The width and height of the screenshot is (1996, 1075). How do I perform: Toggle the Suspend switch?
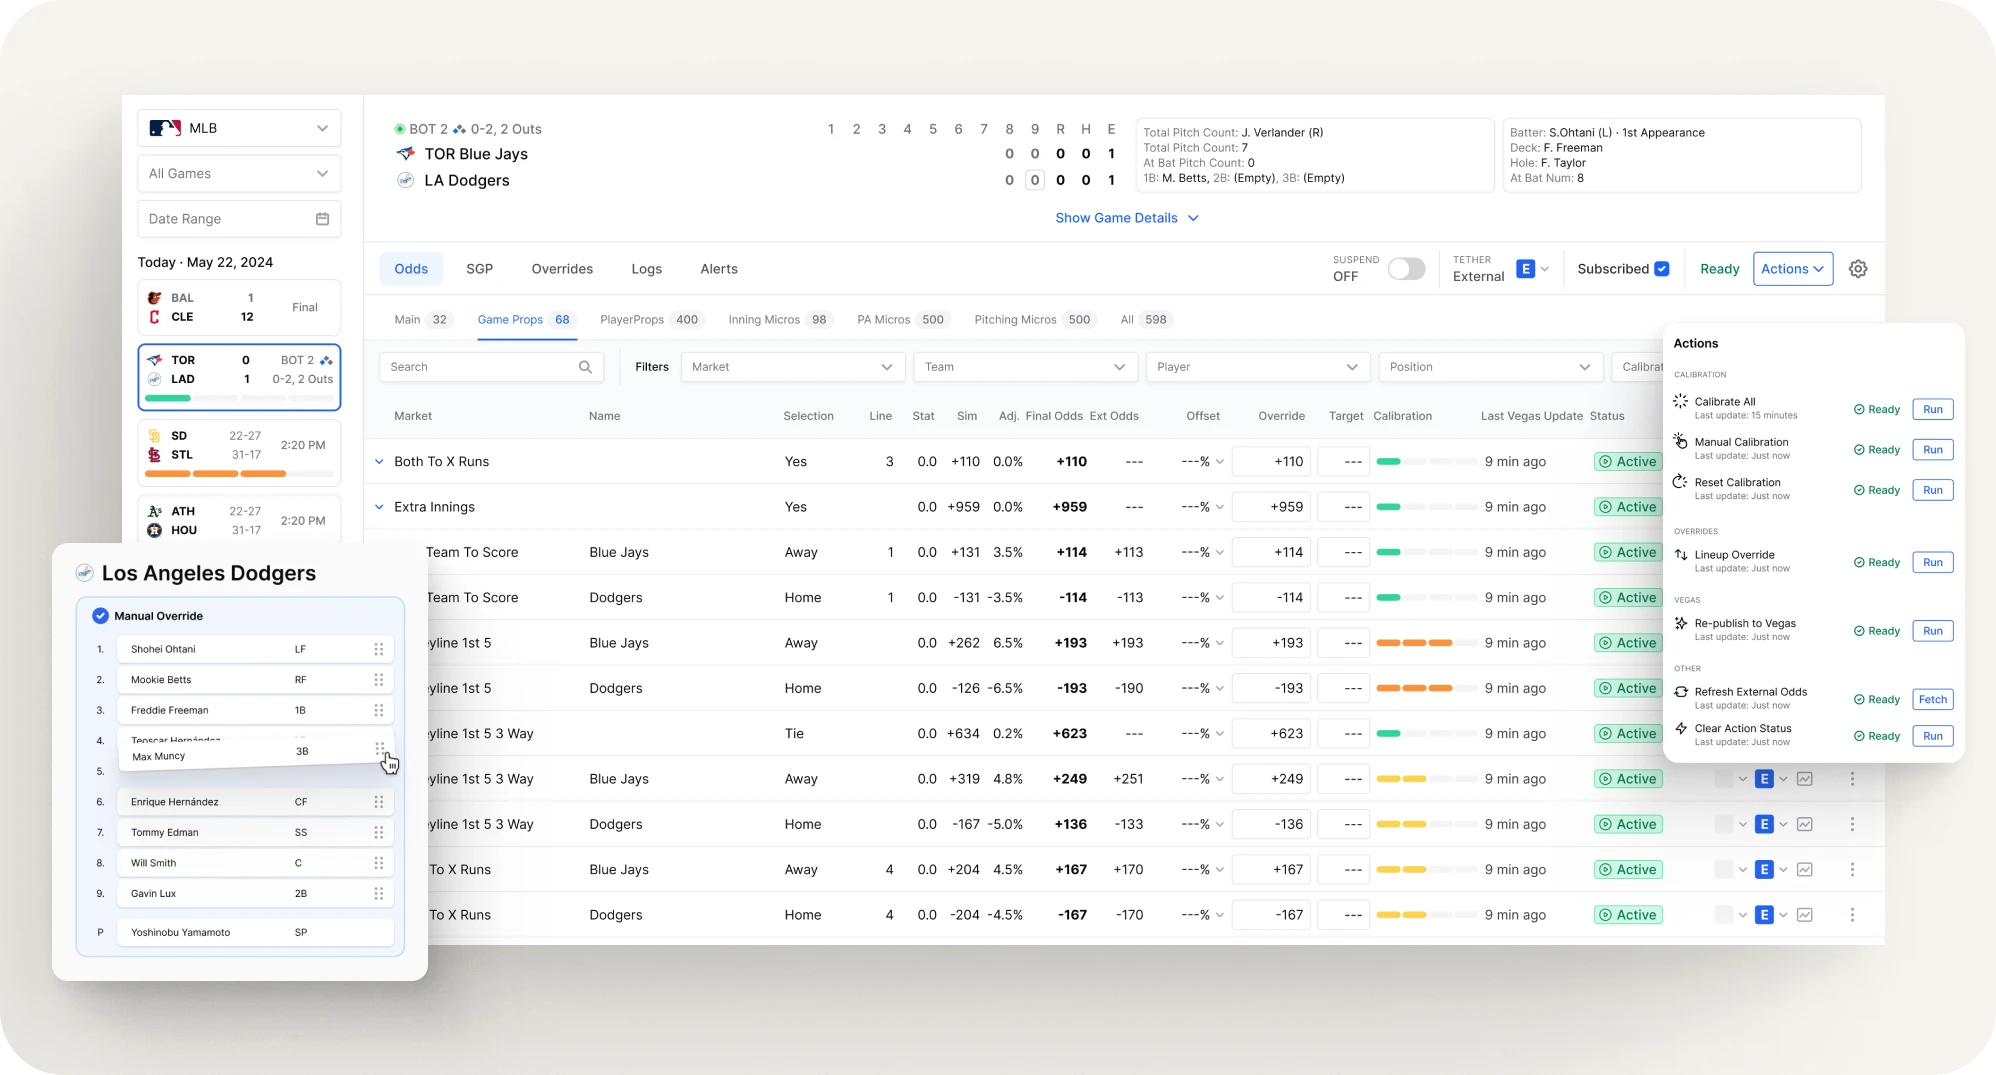pyautogui.click(x=1406, y=269)
